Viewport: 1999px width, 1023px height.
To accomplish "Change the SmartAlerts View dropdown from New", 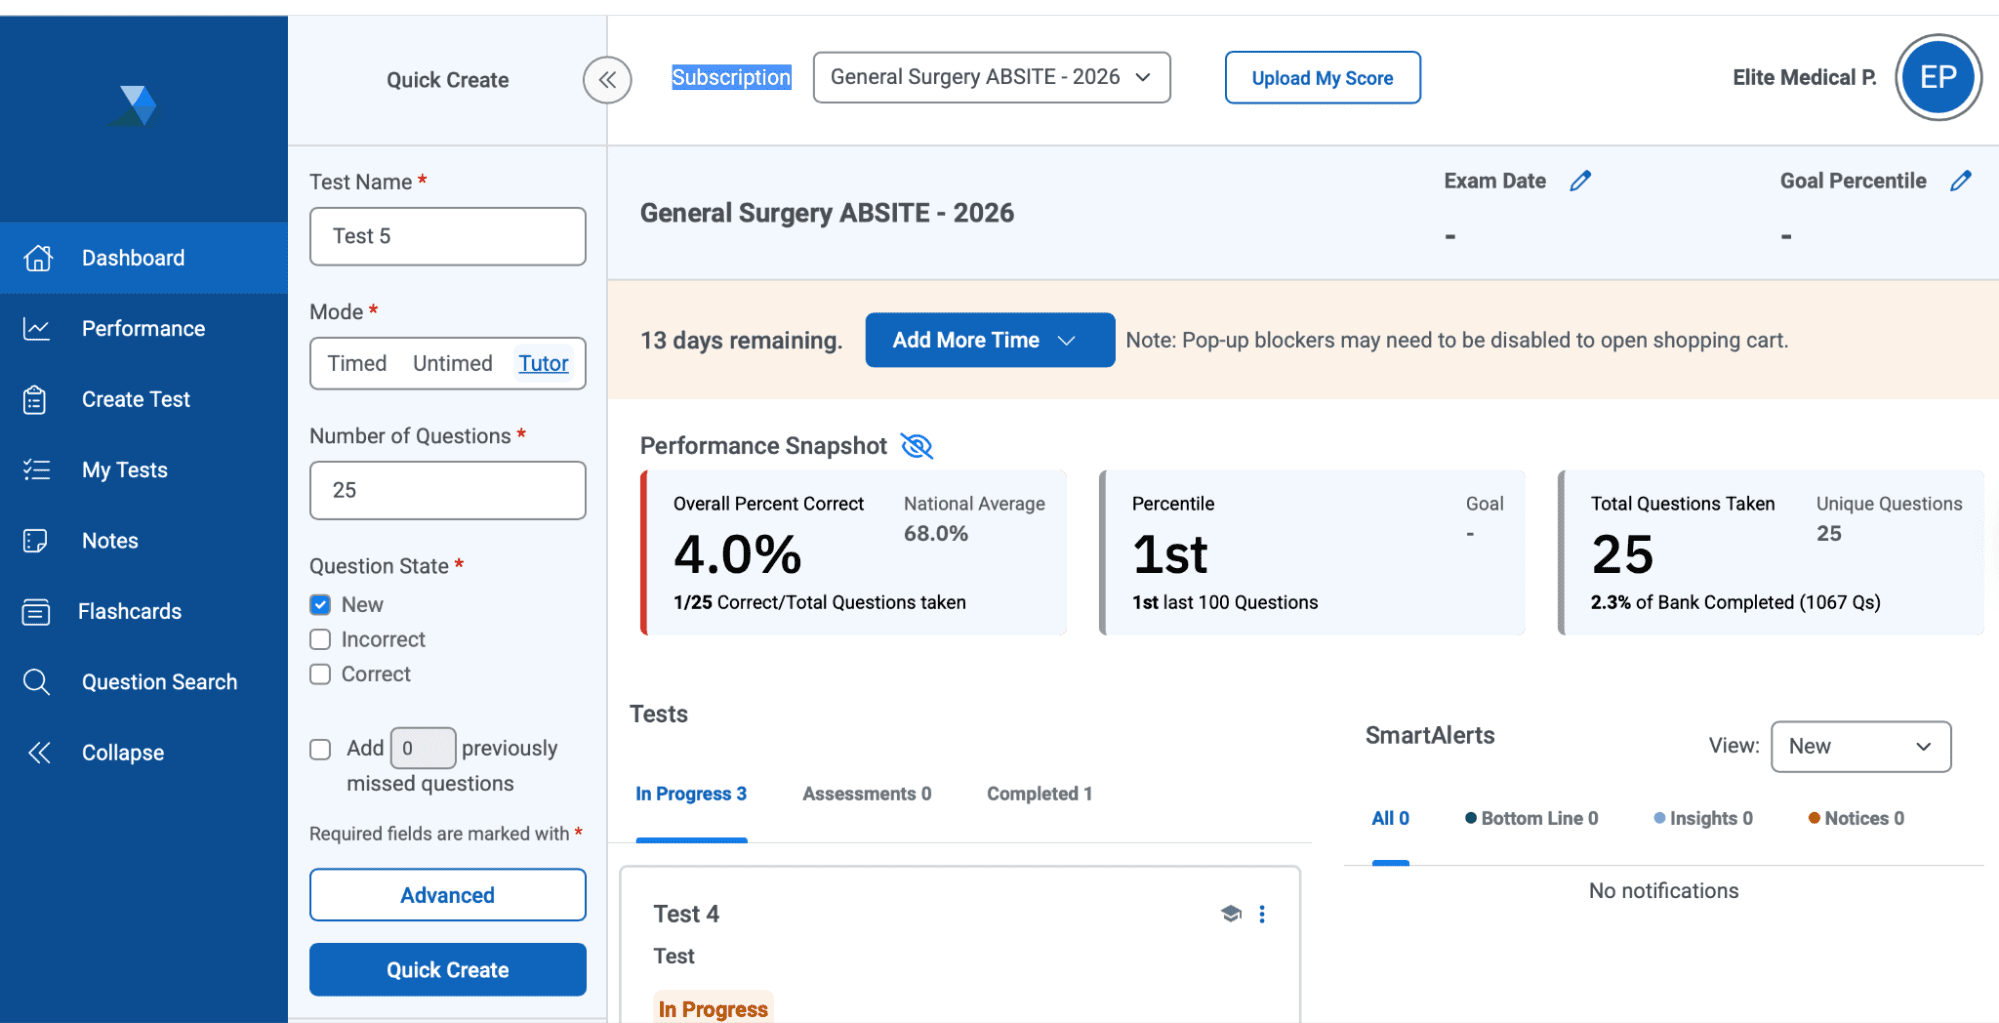I will pyautogui.click(x=1860, y=746).
